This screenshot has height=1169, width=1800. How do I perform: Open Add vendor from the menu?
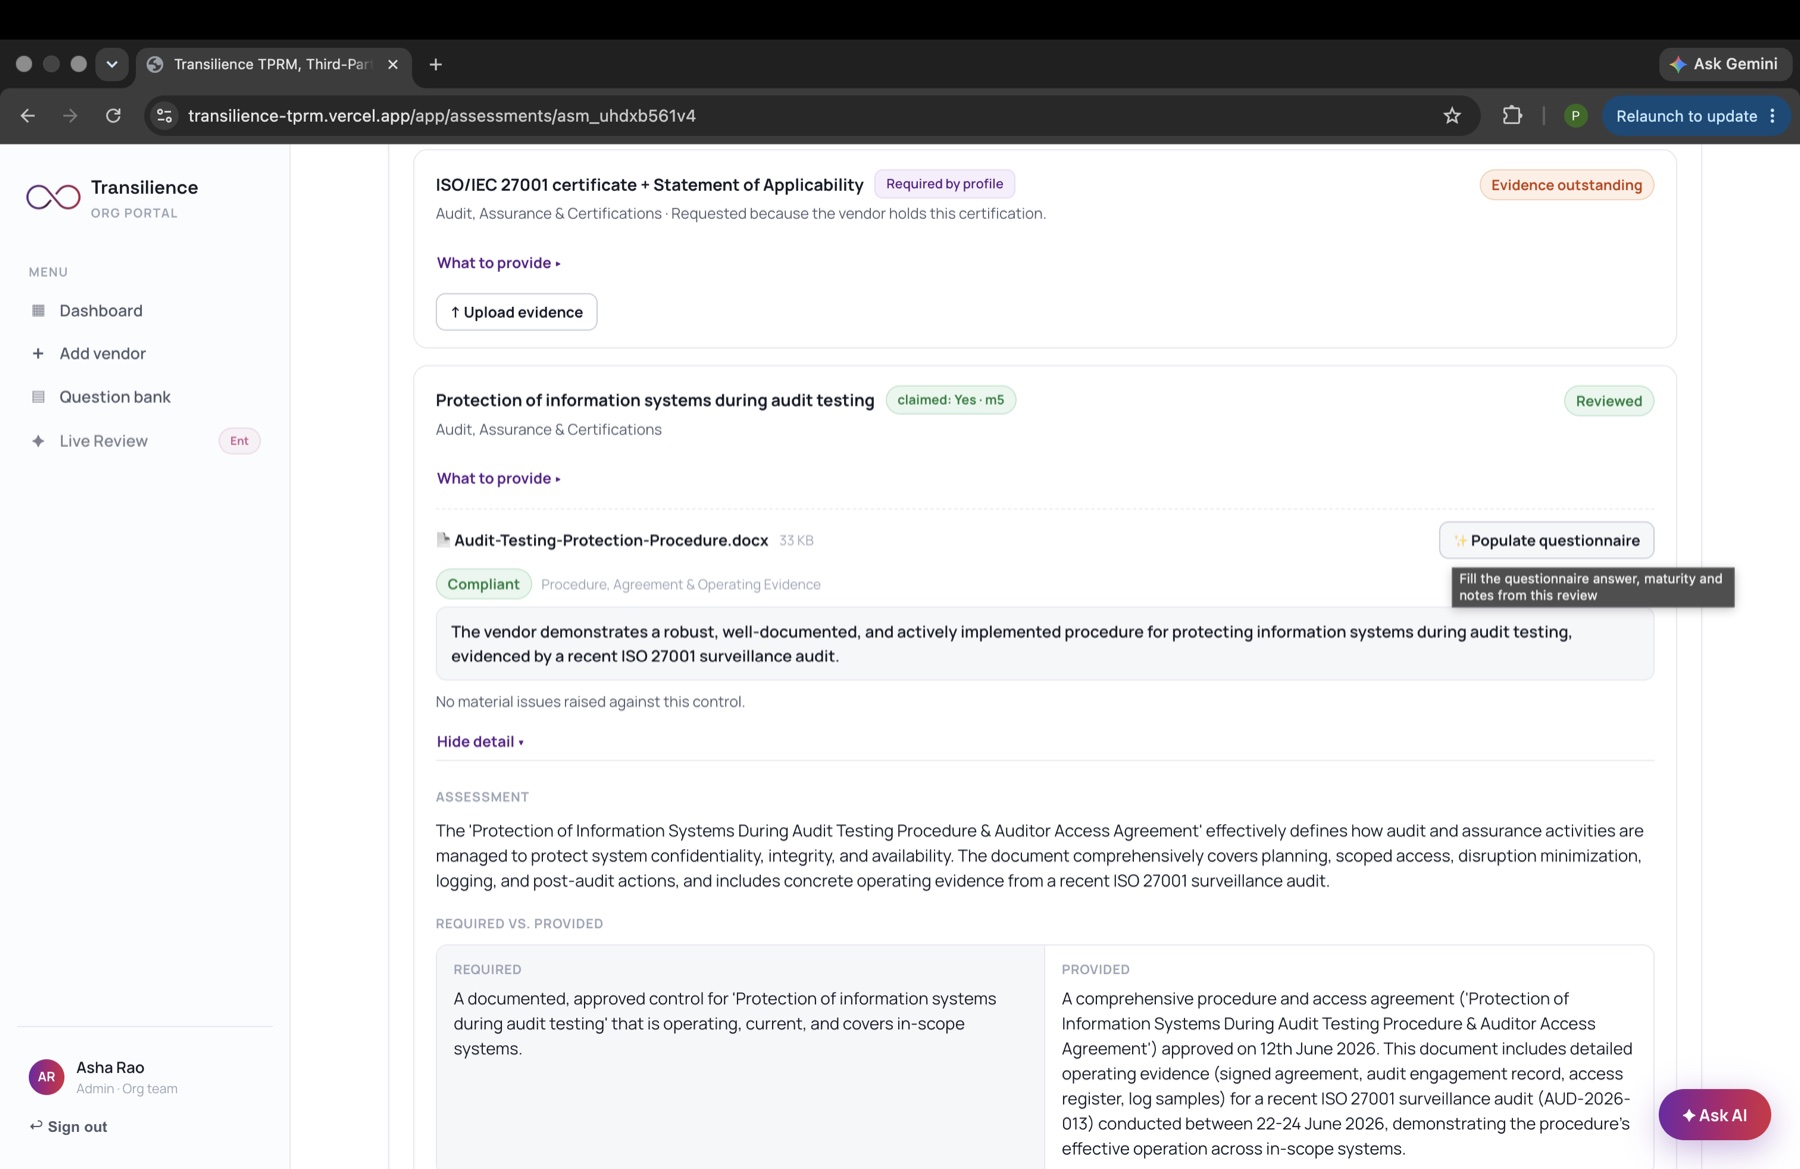(x=102, y=354)
